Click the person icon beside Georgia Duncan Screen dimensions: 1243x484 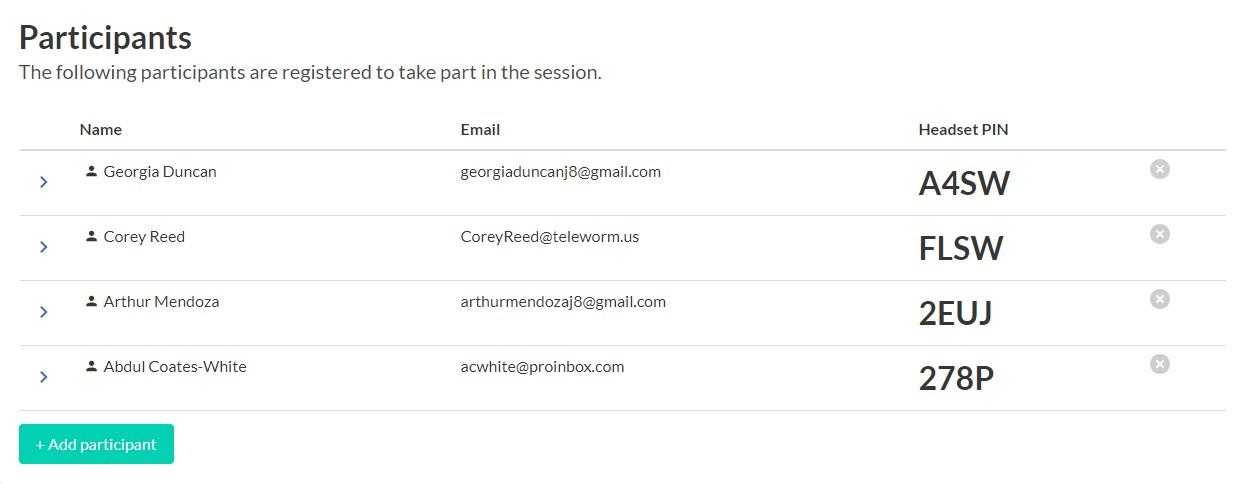pyautogui.click(x=91, y=171)
